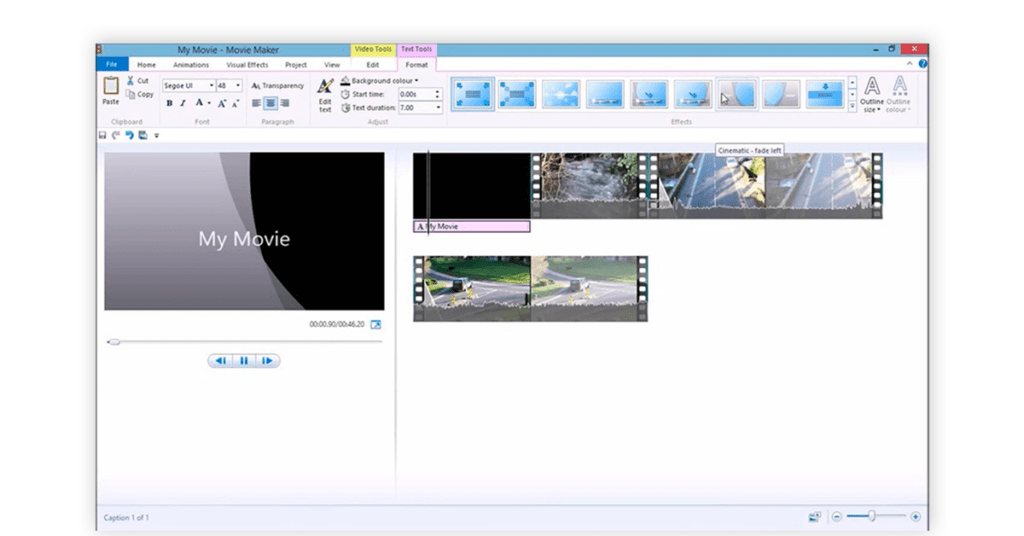Enable center text alignment
The image size is (1024, 536).
(270, 103)
